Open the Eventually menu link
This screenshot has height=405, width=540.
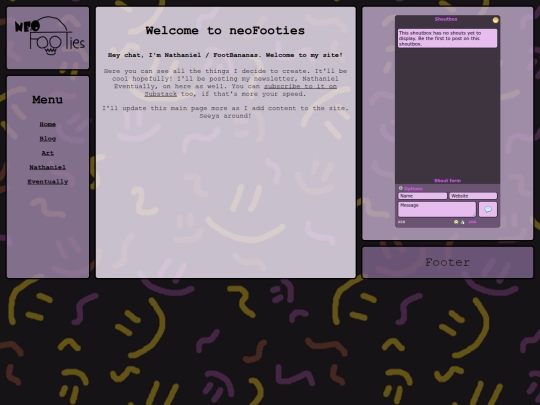click(48, 182)
